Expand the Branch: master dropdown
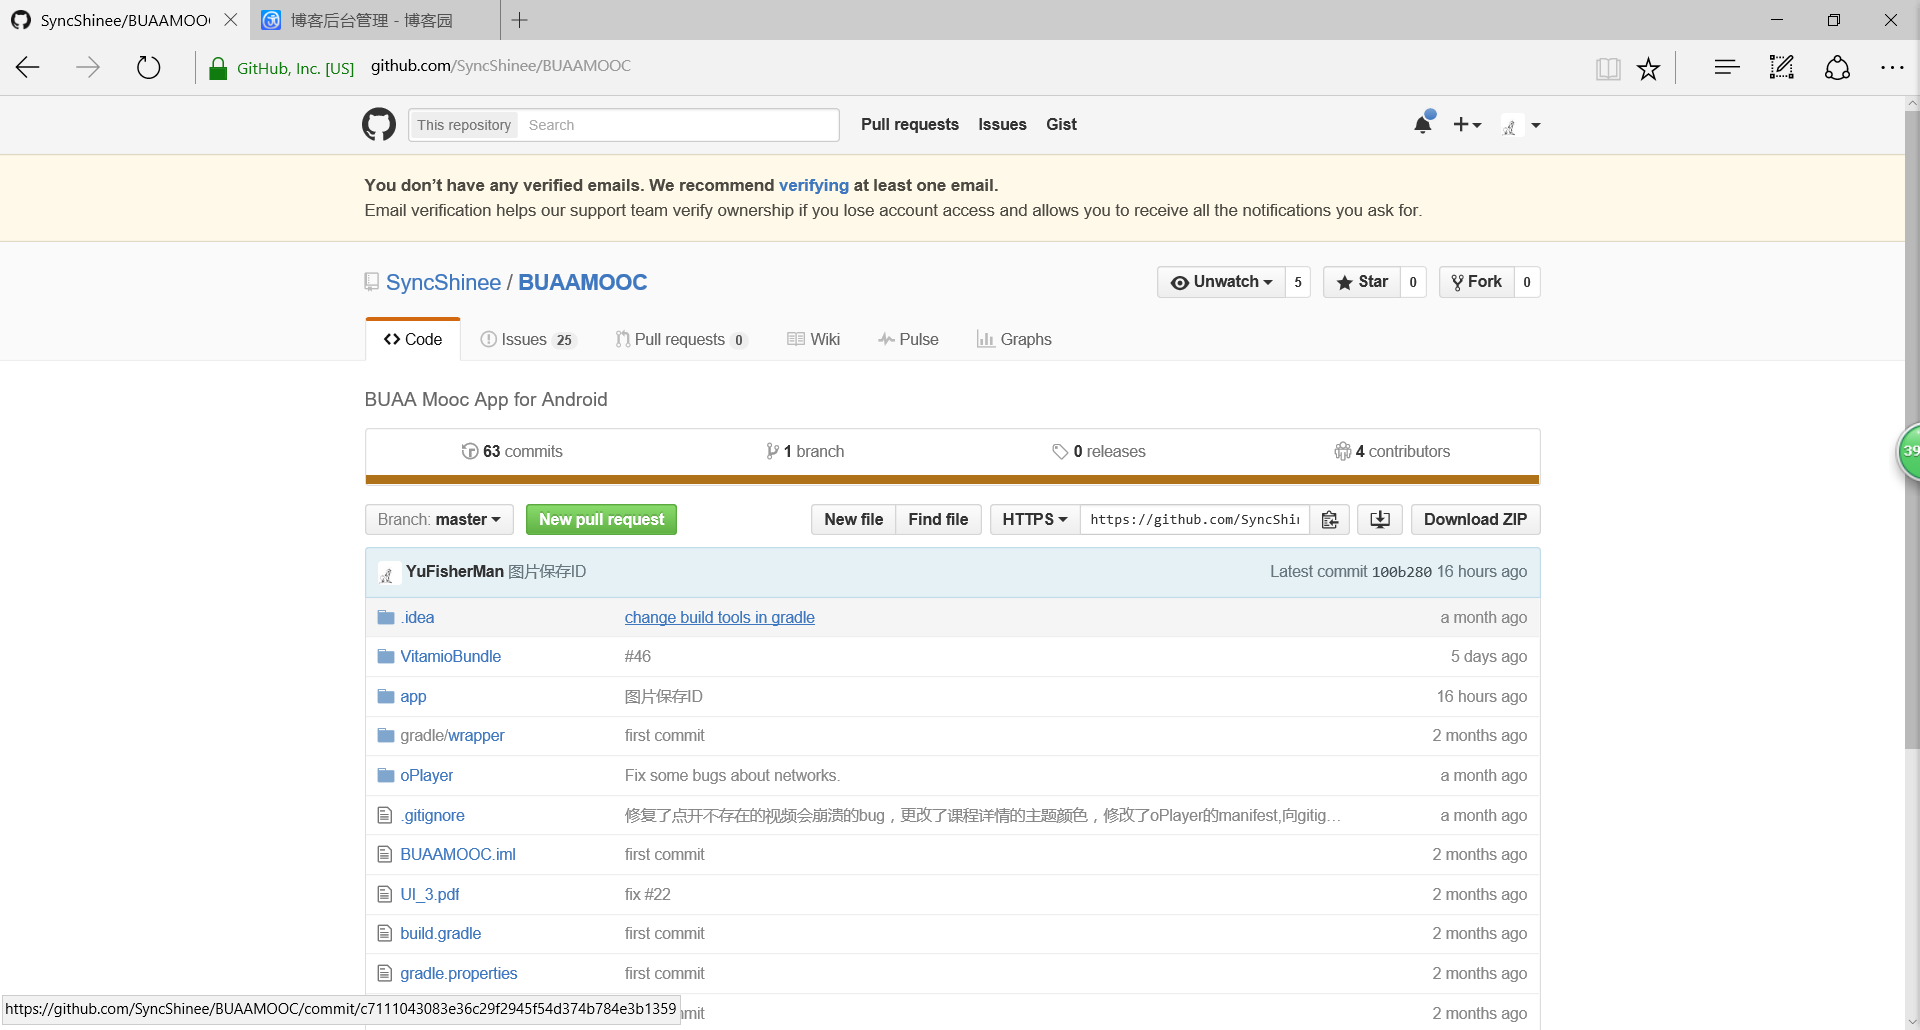The image size is (1920, 1030). 439,520
